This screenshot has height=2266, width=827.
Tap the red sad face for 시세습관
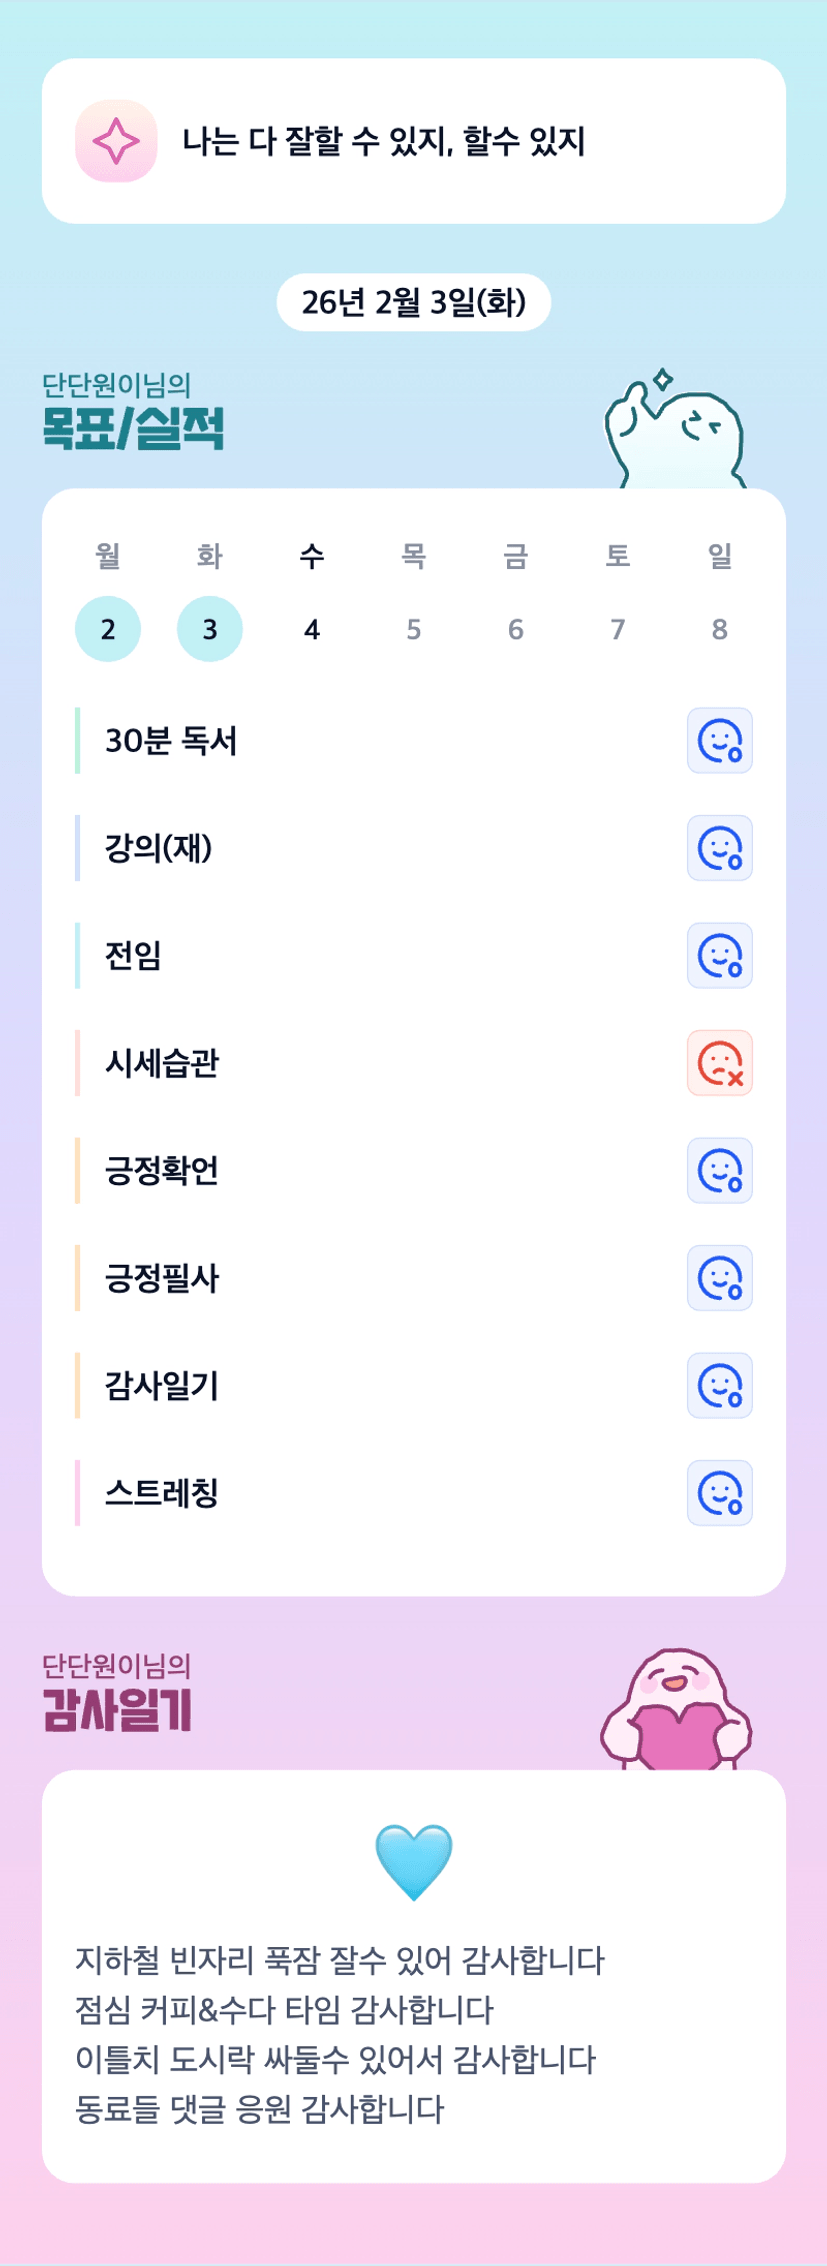coord(719,1063)
